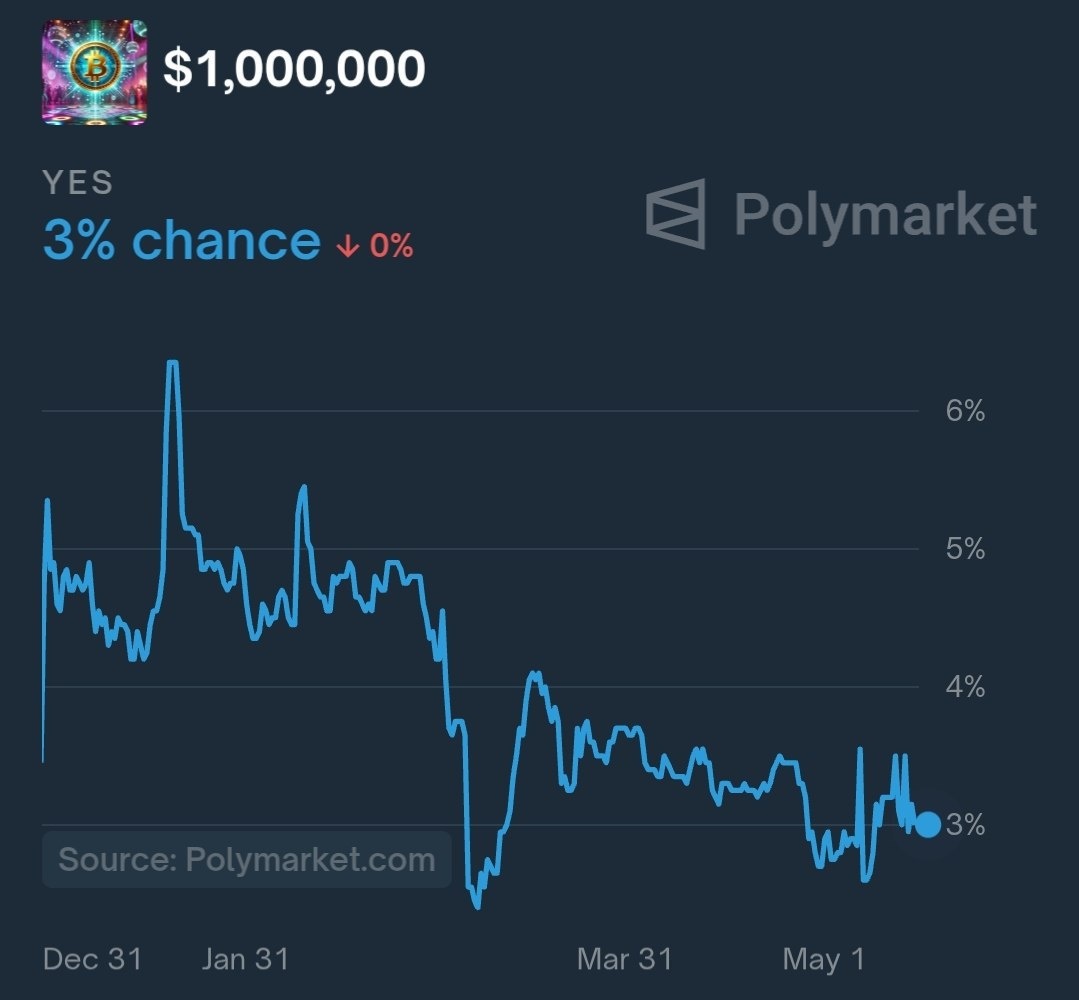Click the Jan 31 axis label

246,959
